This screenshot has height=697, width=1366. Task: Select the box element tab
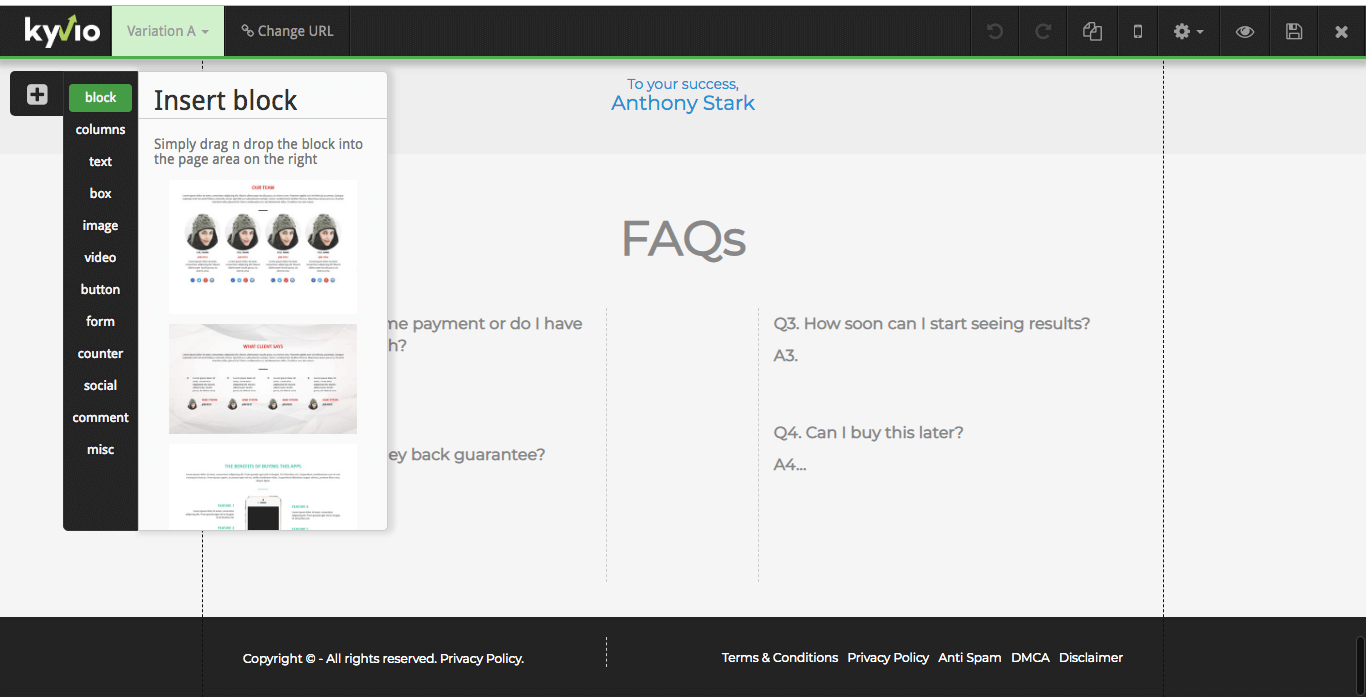tap(100, 193)
